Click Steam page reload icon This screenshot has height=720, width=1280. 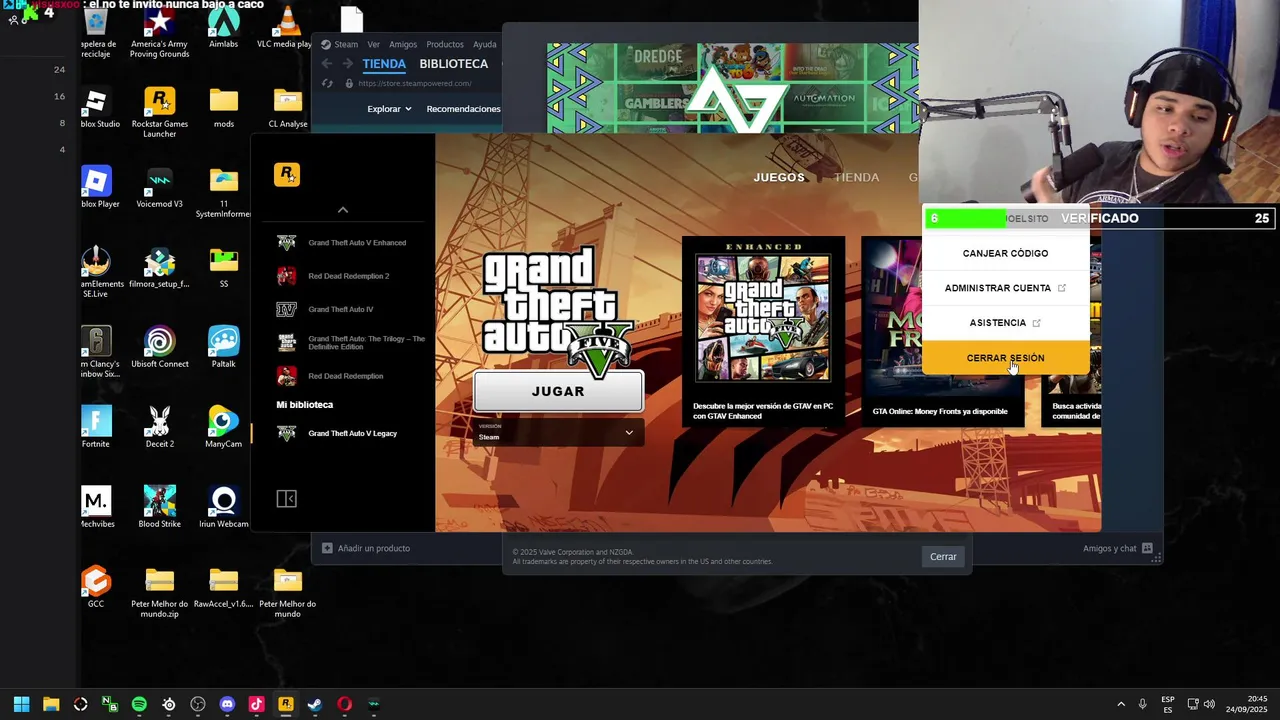[x=327, y=83]
